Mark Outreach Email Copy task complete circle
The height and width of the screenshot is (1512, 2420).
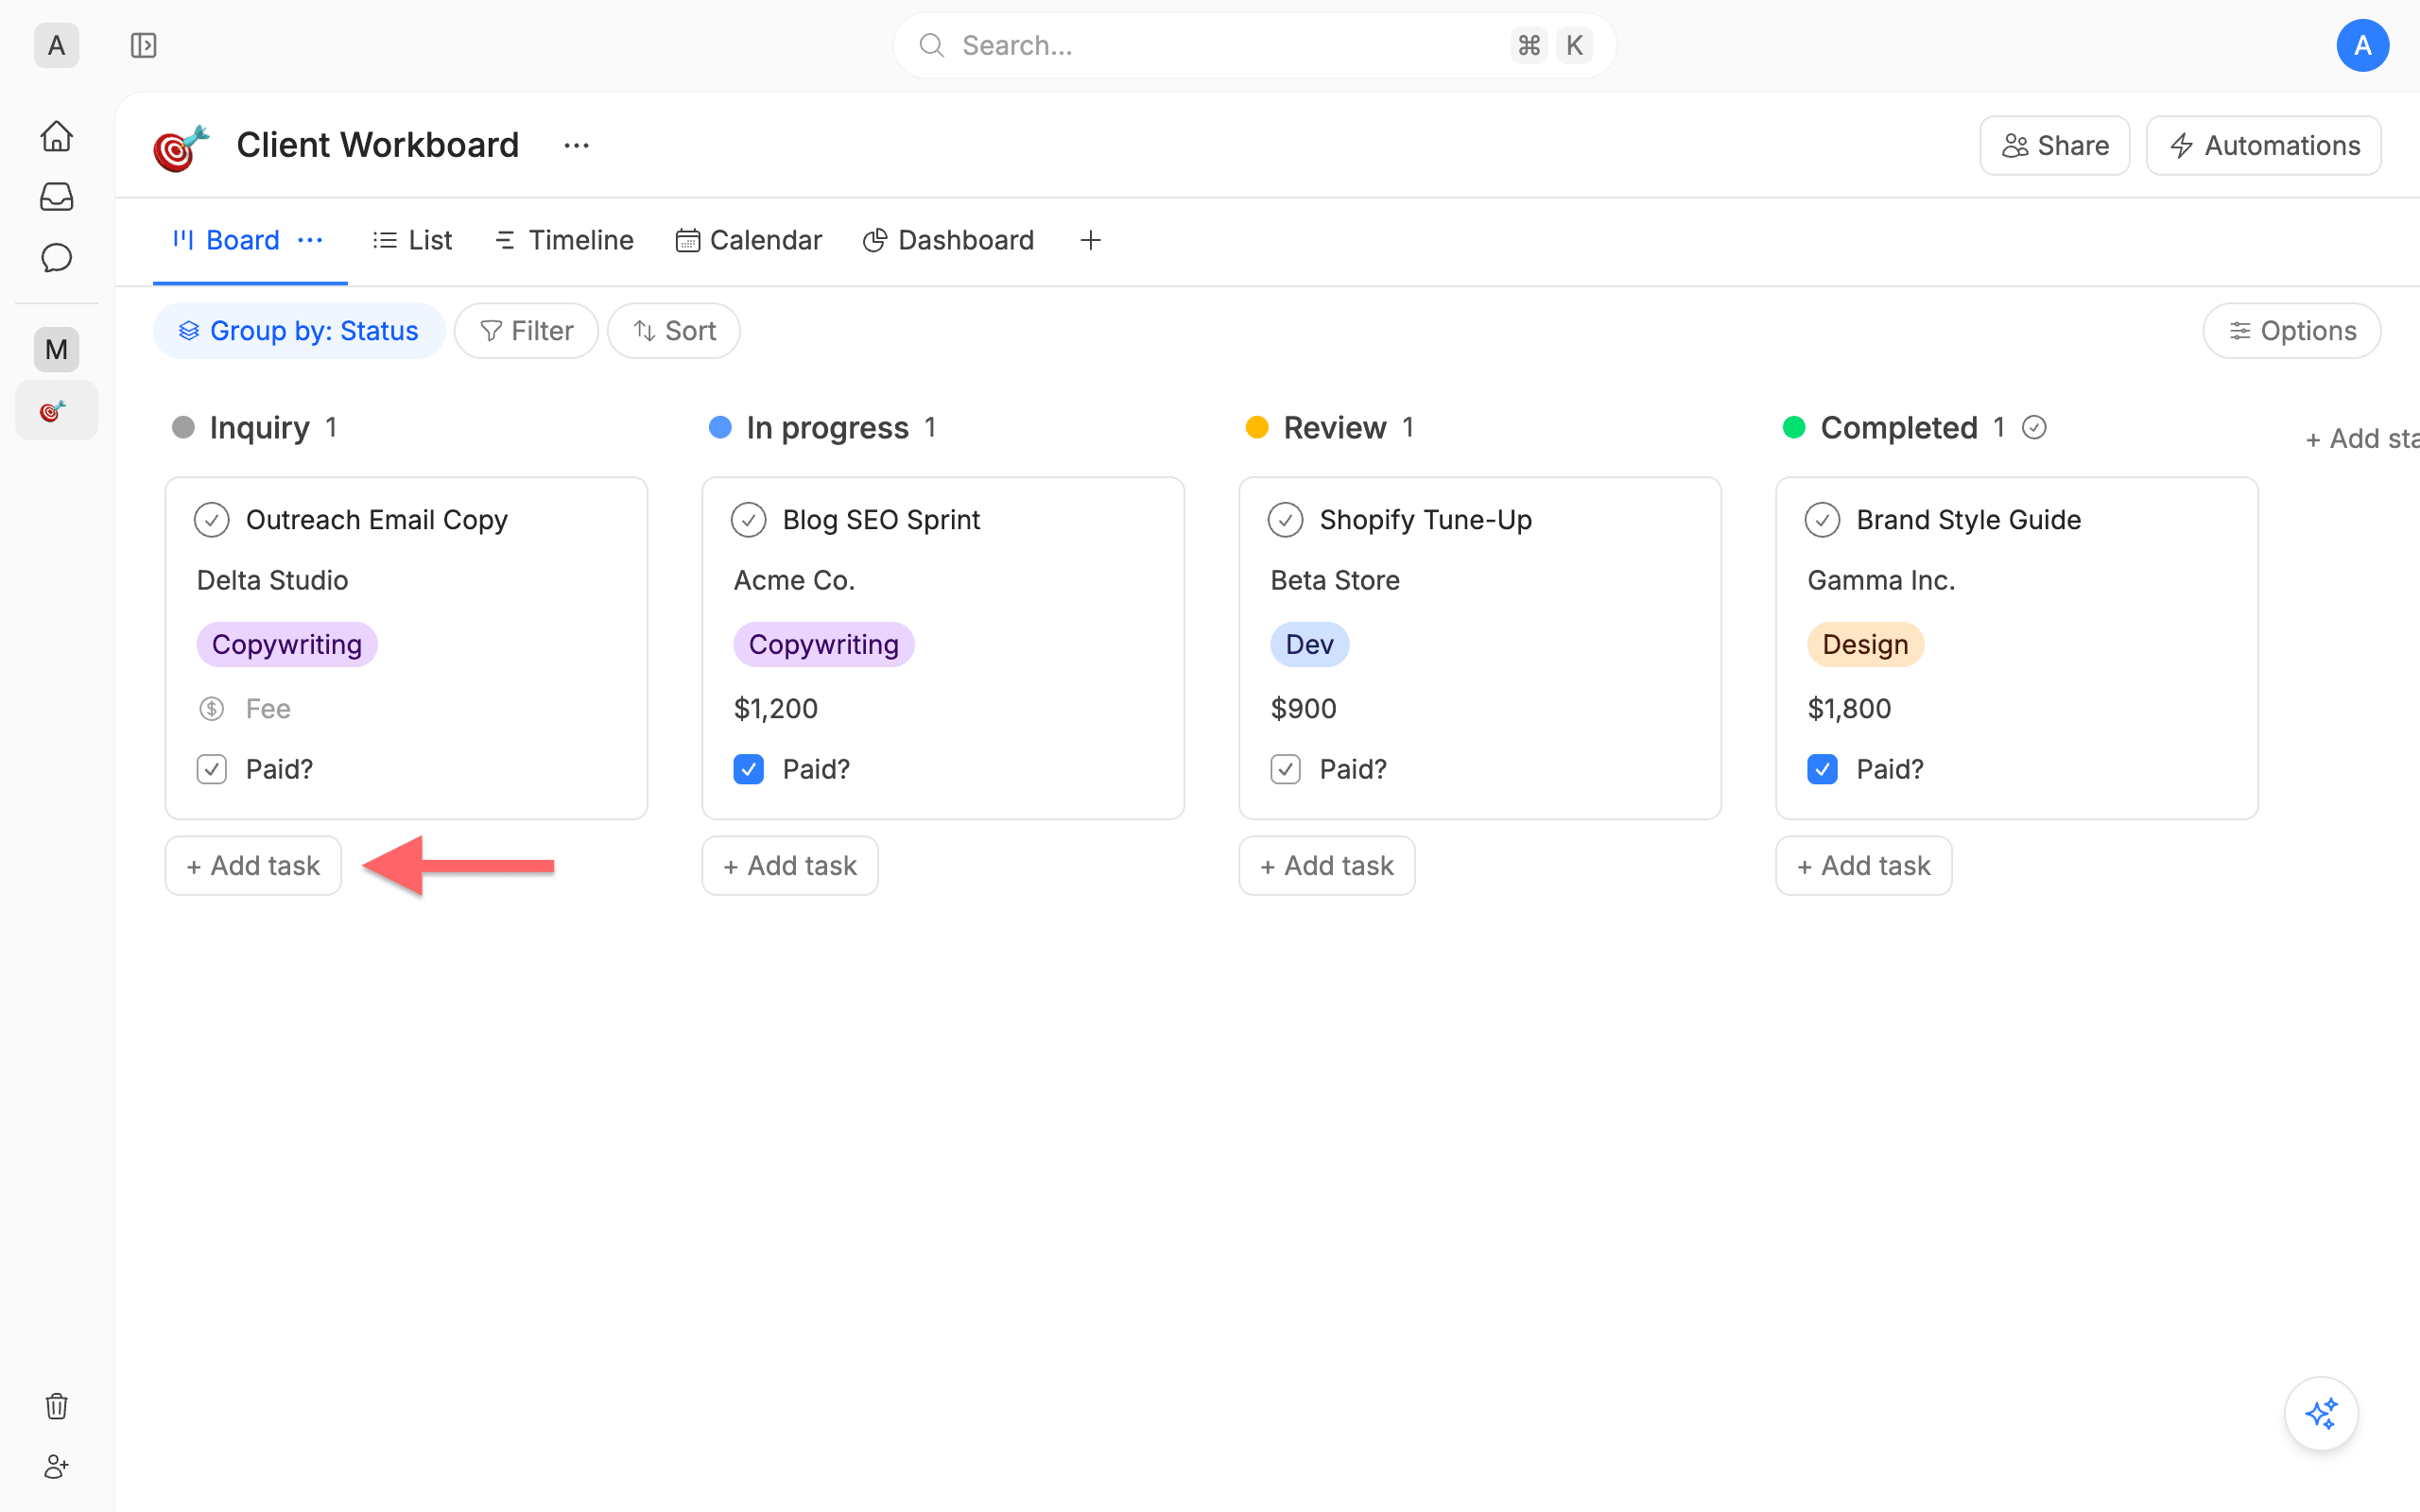212,520
